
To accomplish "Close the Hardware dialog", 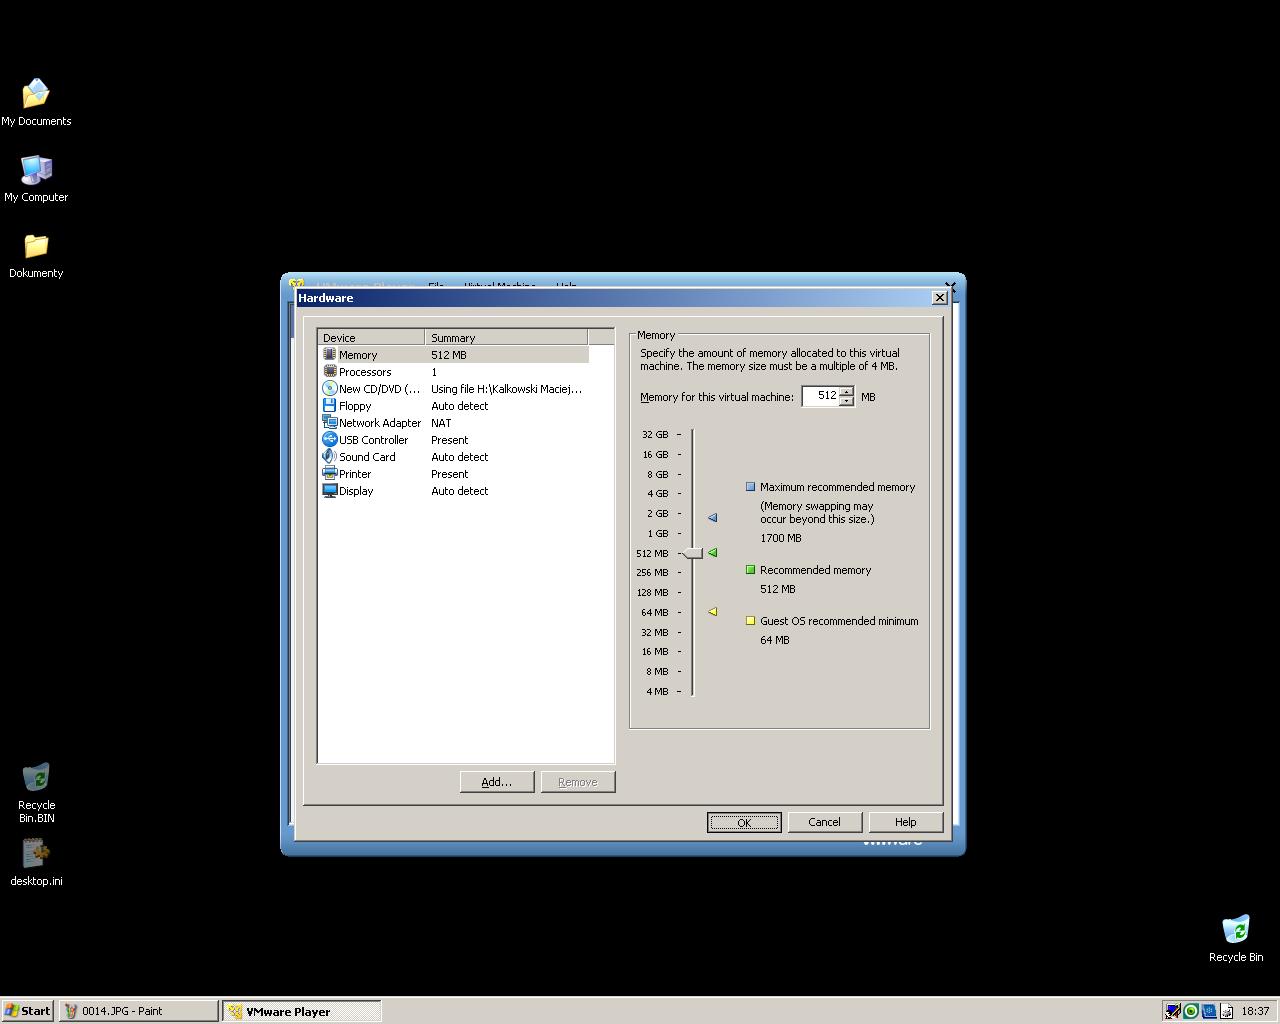I will point(939,298).
